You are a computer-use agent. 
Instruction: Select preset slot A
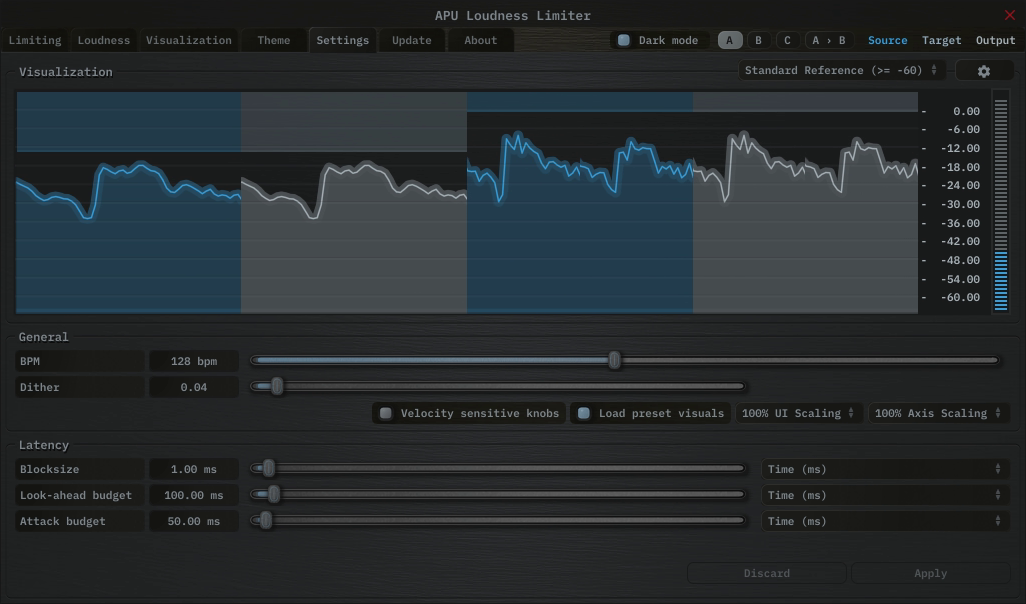730,41
